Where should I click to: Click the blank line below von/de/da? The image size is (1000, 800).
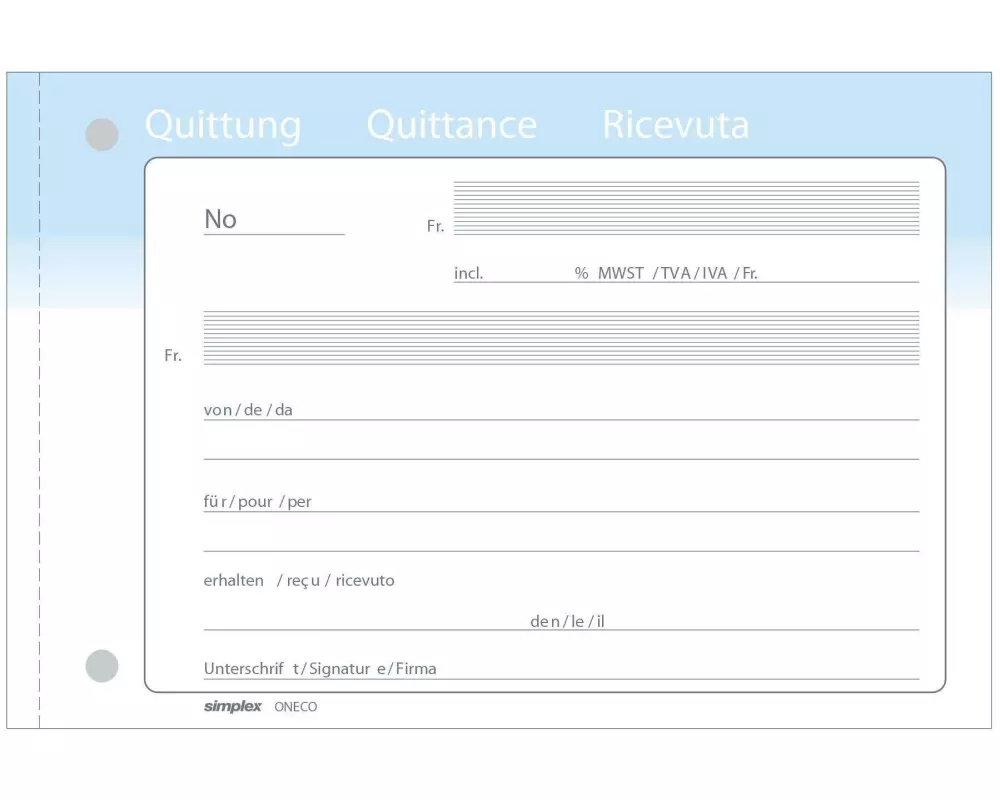[560, 451]
